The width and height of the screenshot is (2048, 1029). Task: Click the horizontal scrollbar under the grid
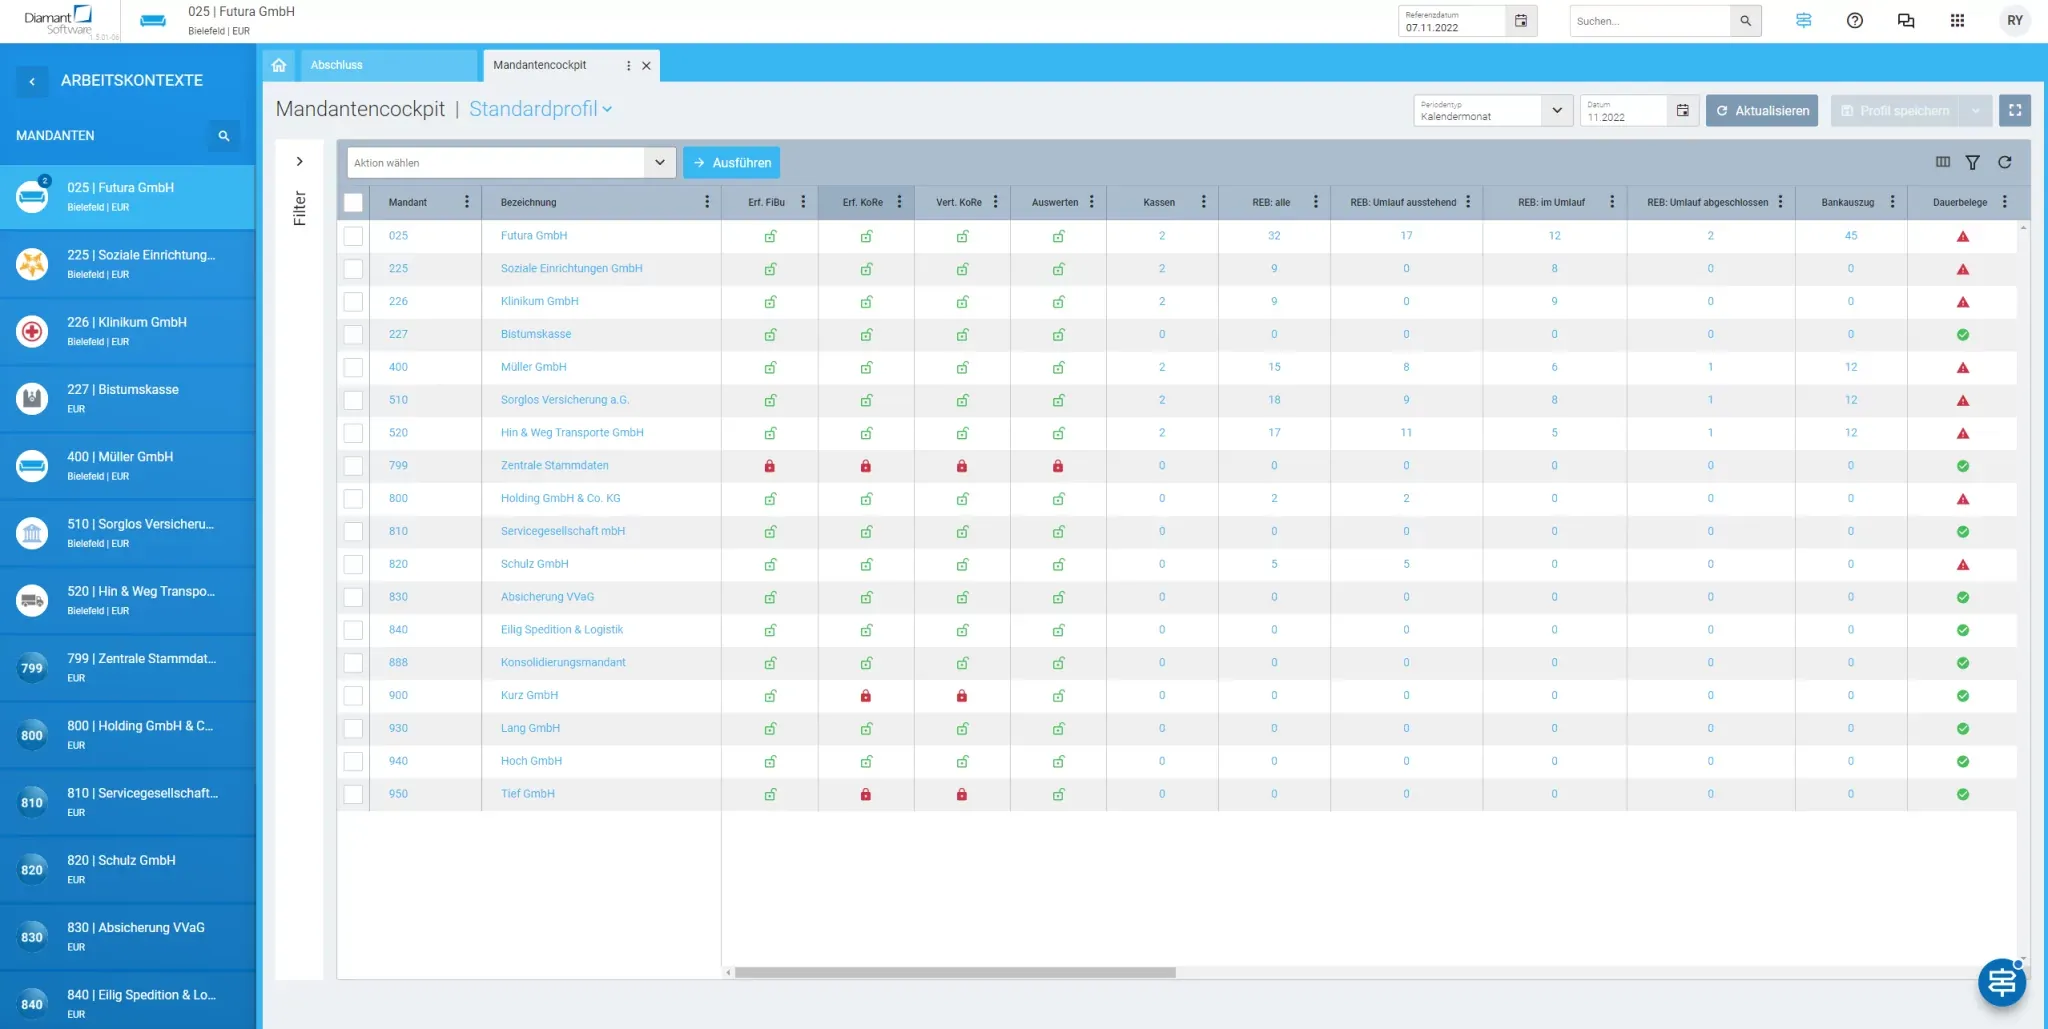955,972
